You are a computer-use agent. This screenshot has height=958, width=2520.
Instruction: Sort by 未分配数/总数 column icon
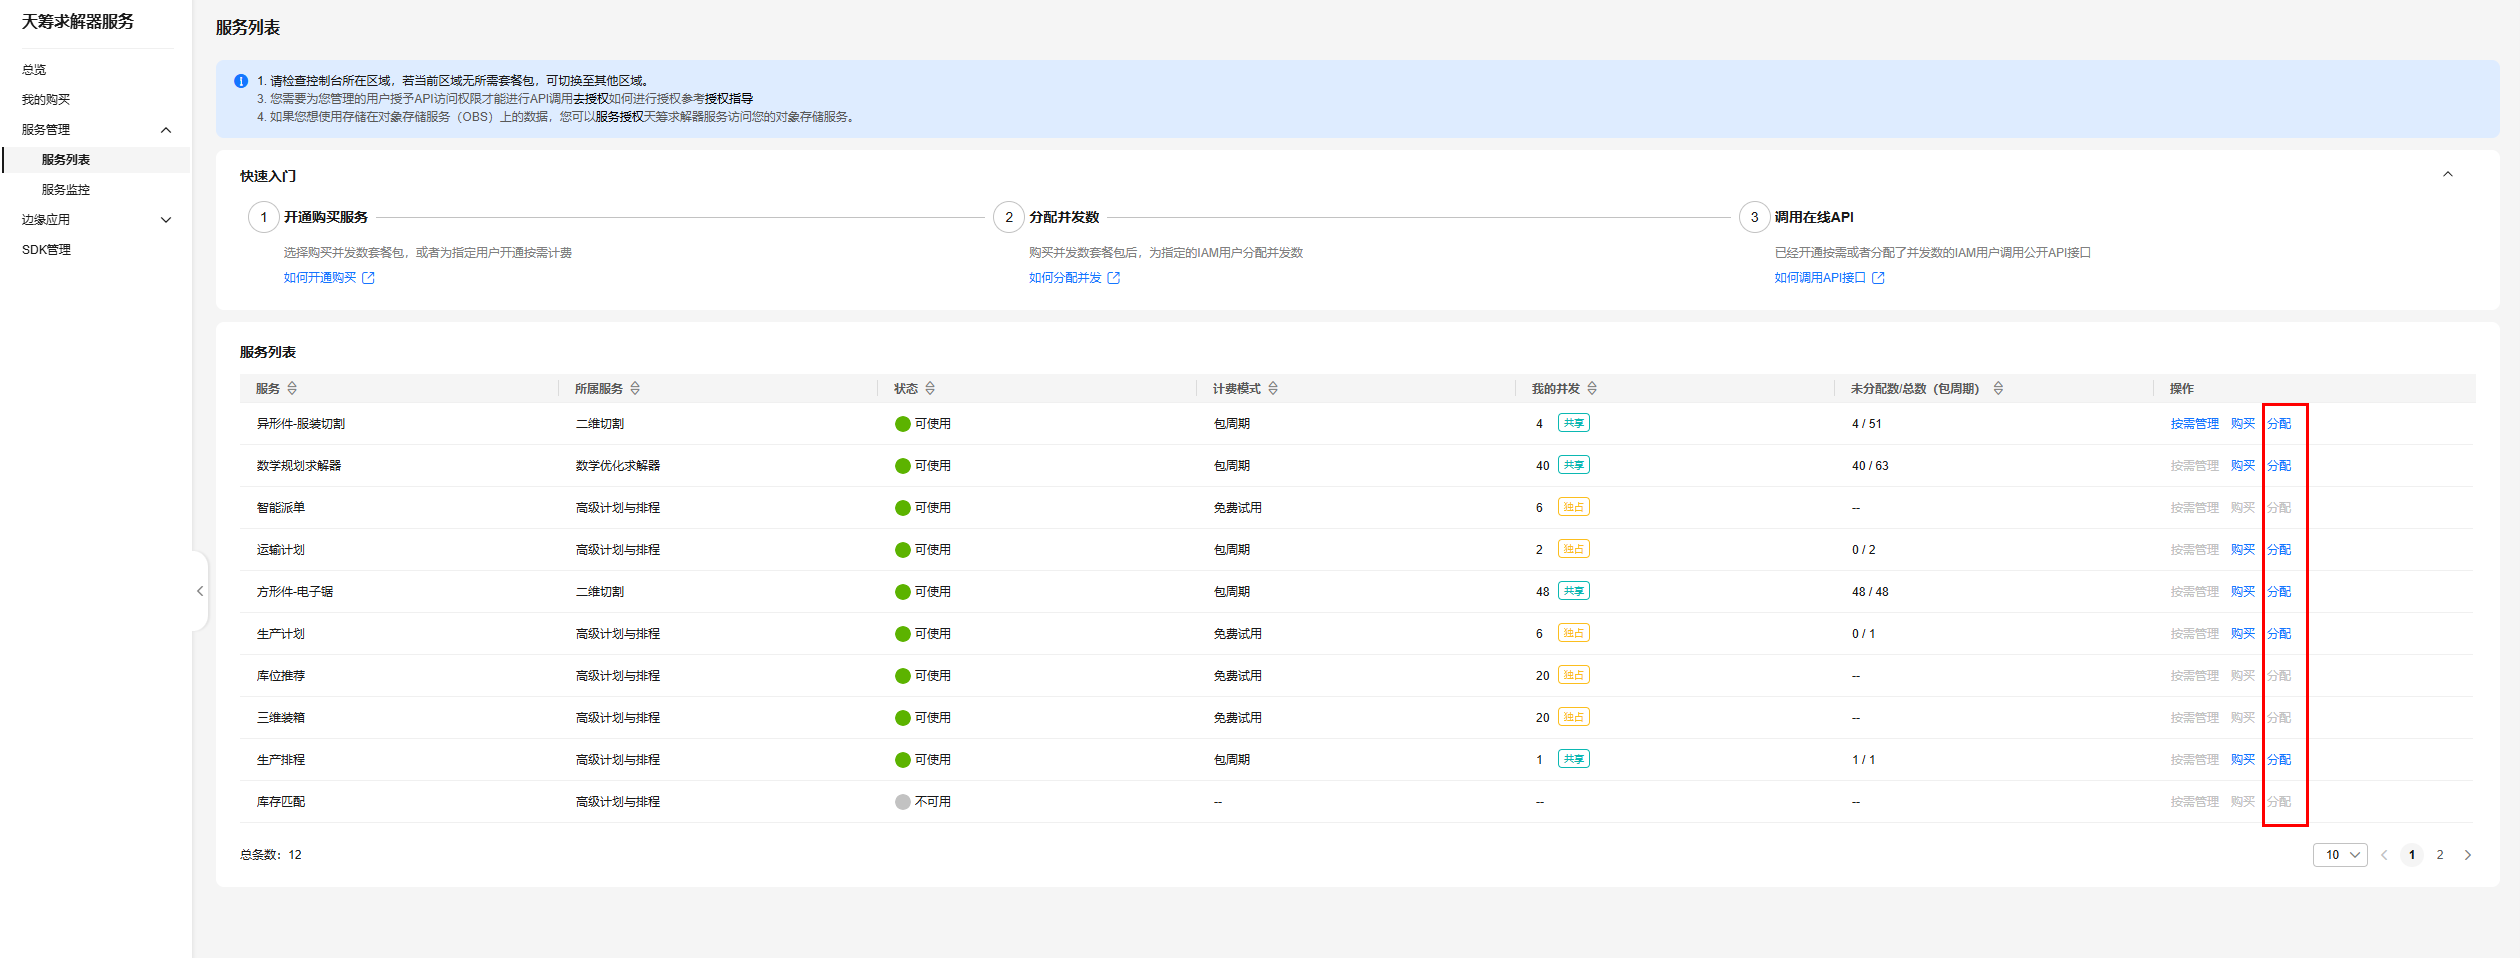[x=1998, y=388]
